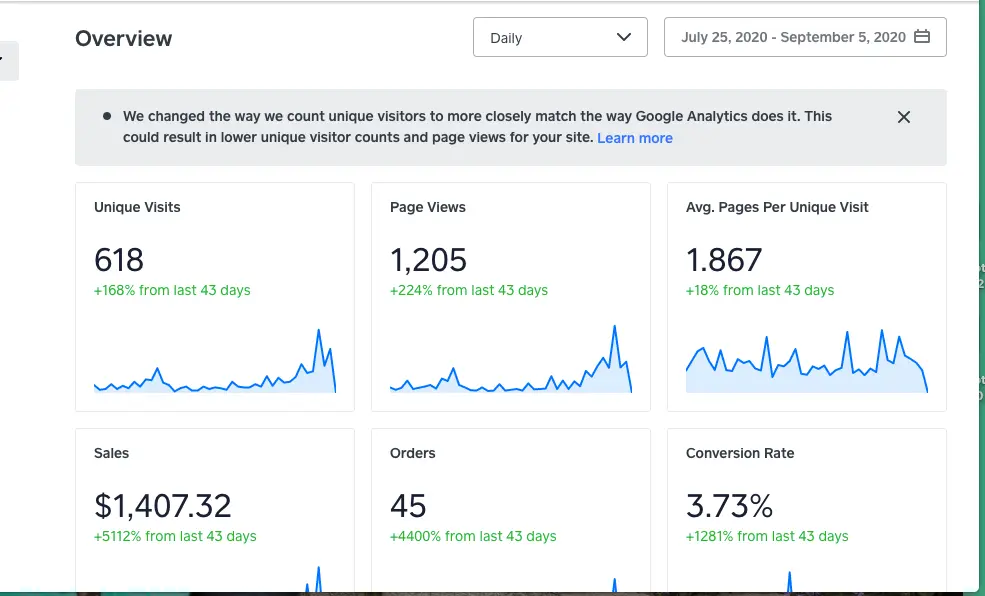Click the calendar icon in date range
This screenshot has width=985, height=596.
(x=922, y=36)
